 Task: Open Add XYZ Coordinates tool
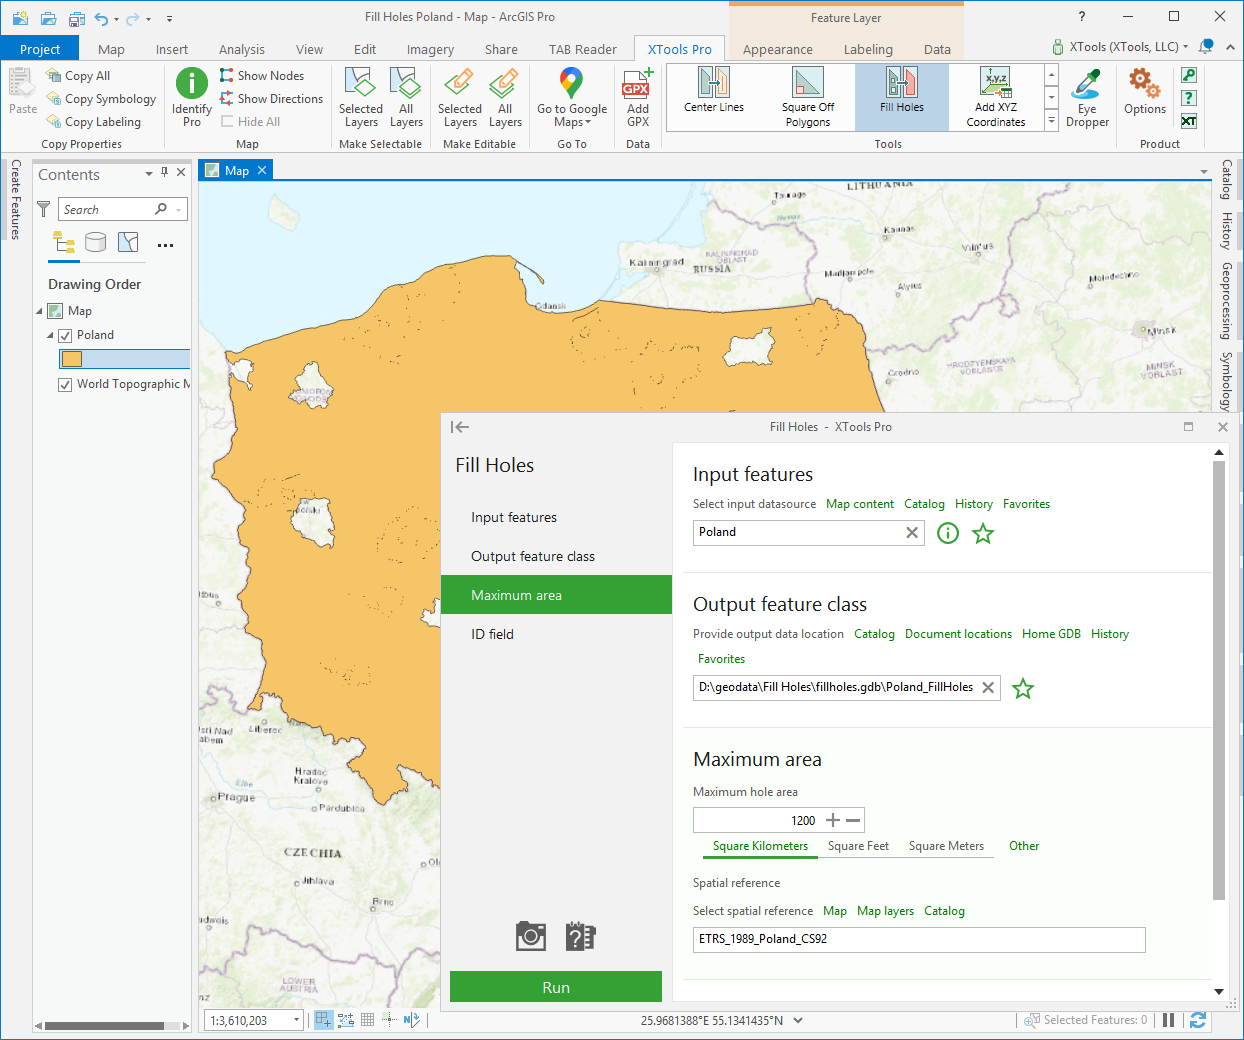(996, 97)
